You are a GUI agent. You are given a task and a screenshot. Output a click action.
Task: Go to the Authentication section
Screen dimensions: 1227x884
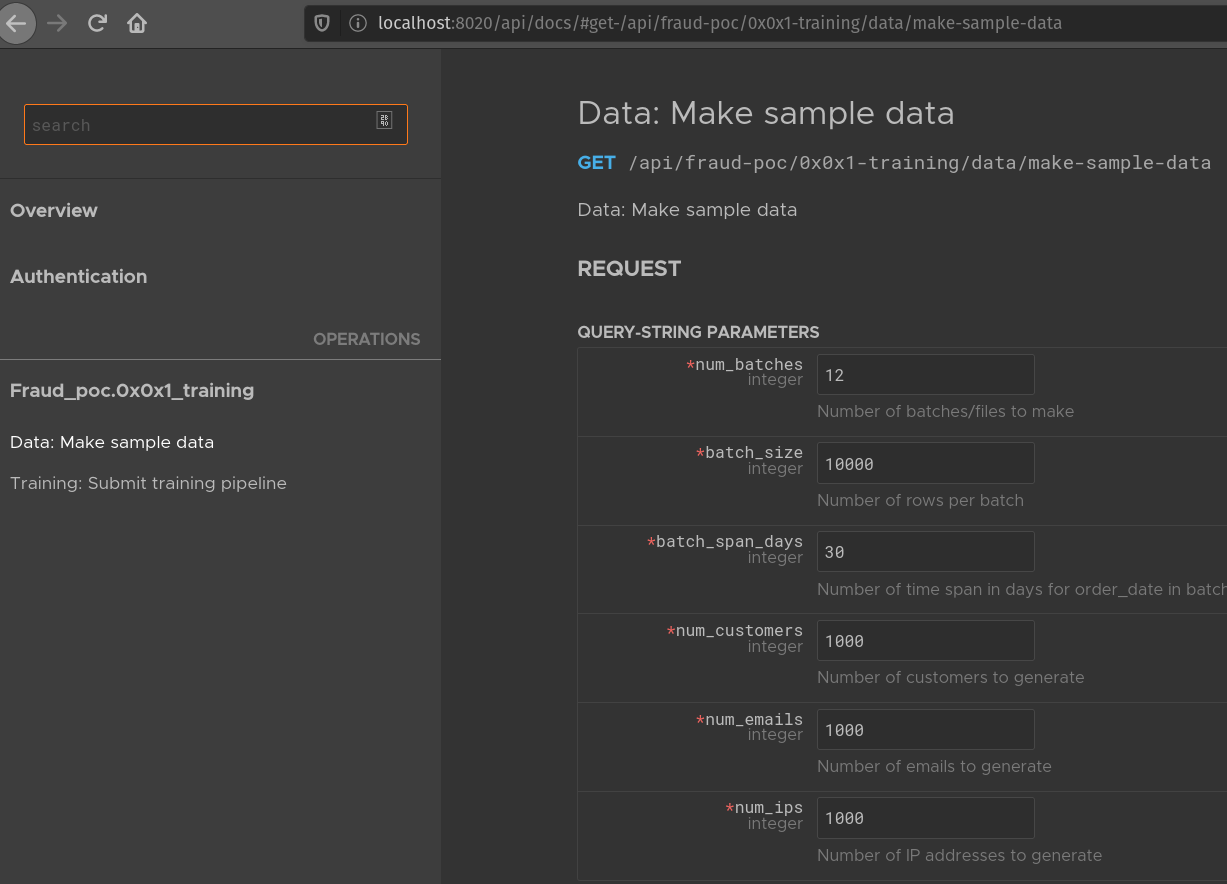[x=78, y=277]
